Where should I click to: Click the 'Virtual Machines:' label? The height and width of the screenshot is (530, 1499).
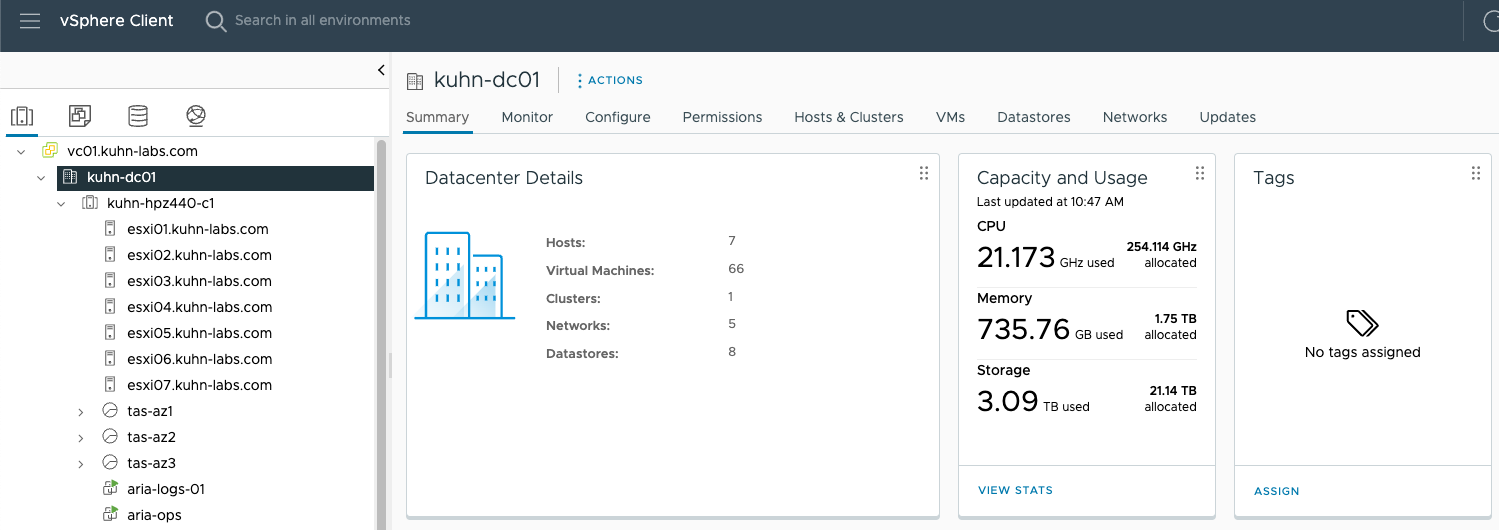click(600, 270)
